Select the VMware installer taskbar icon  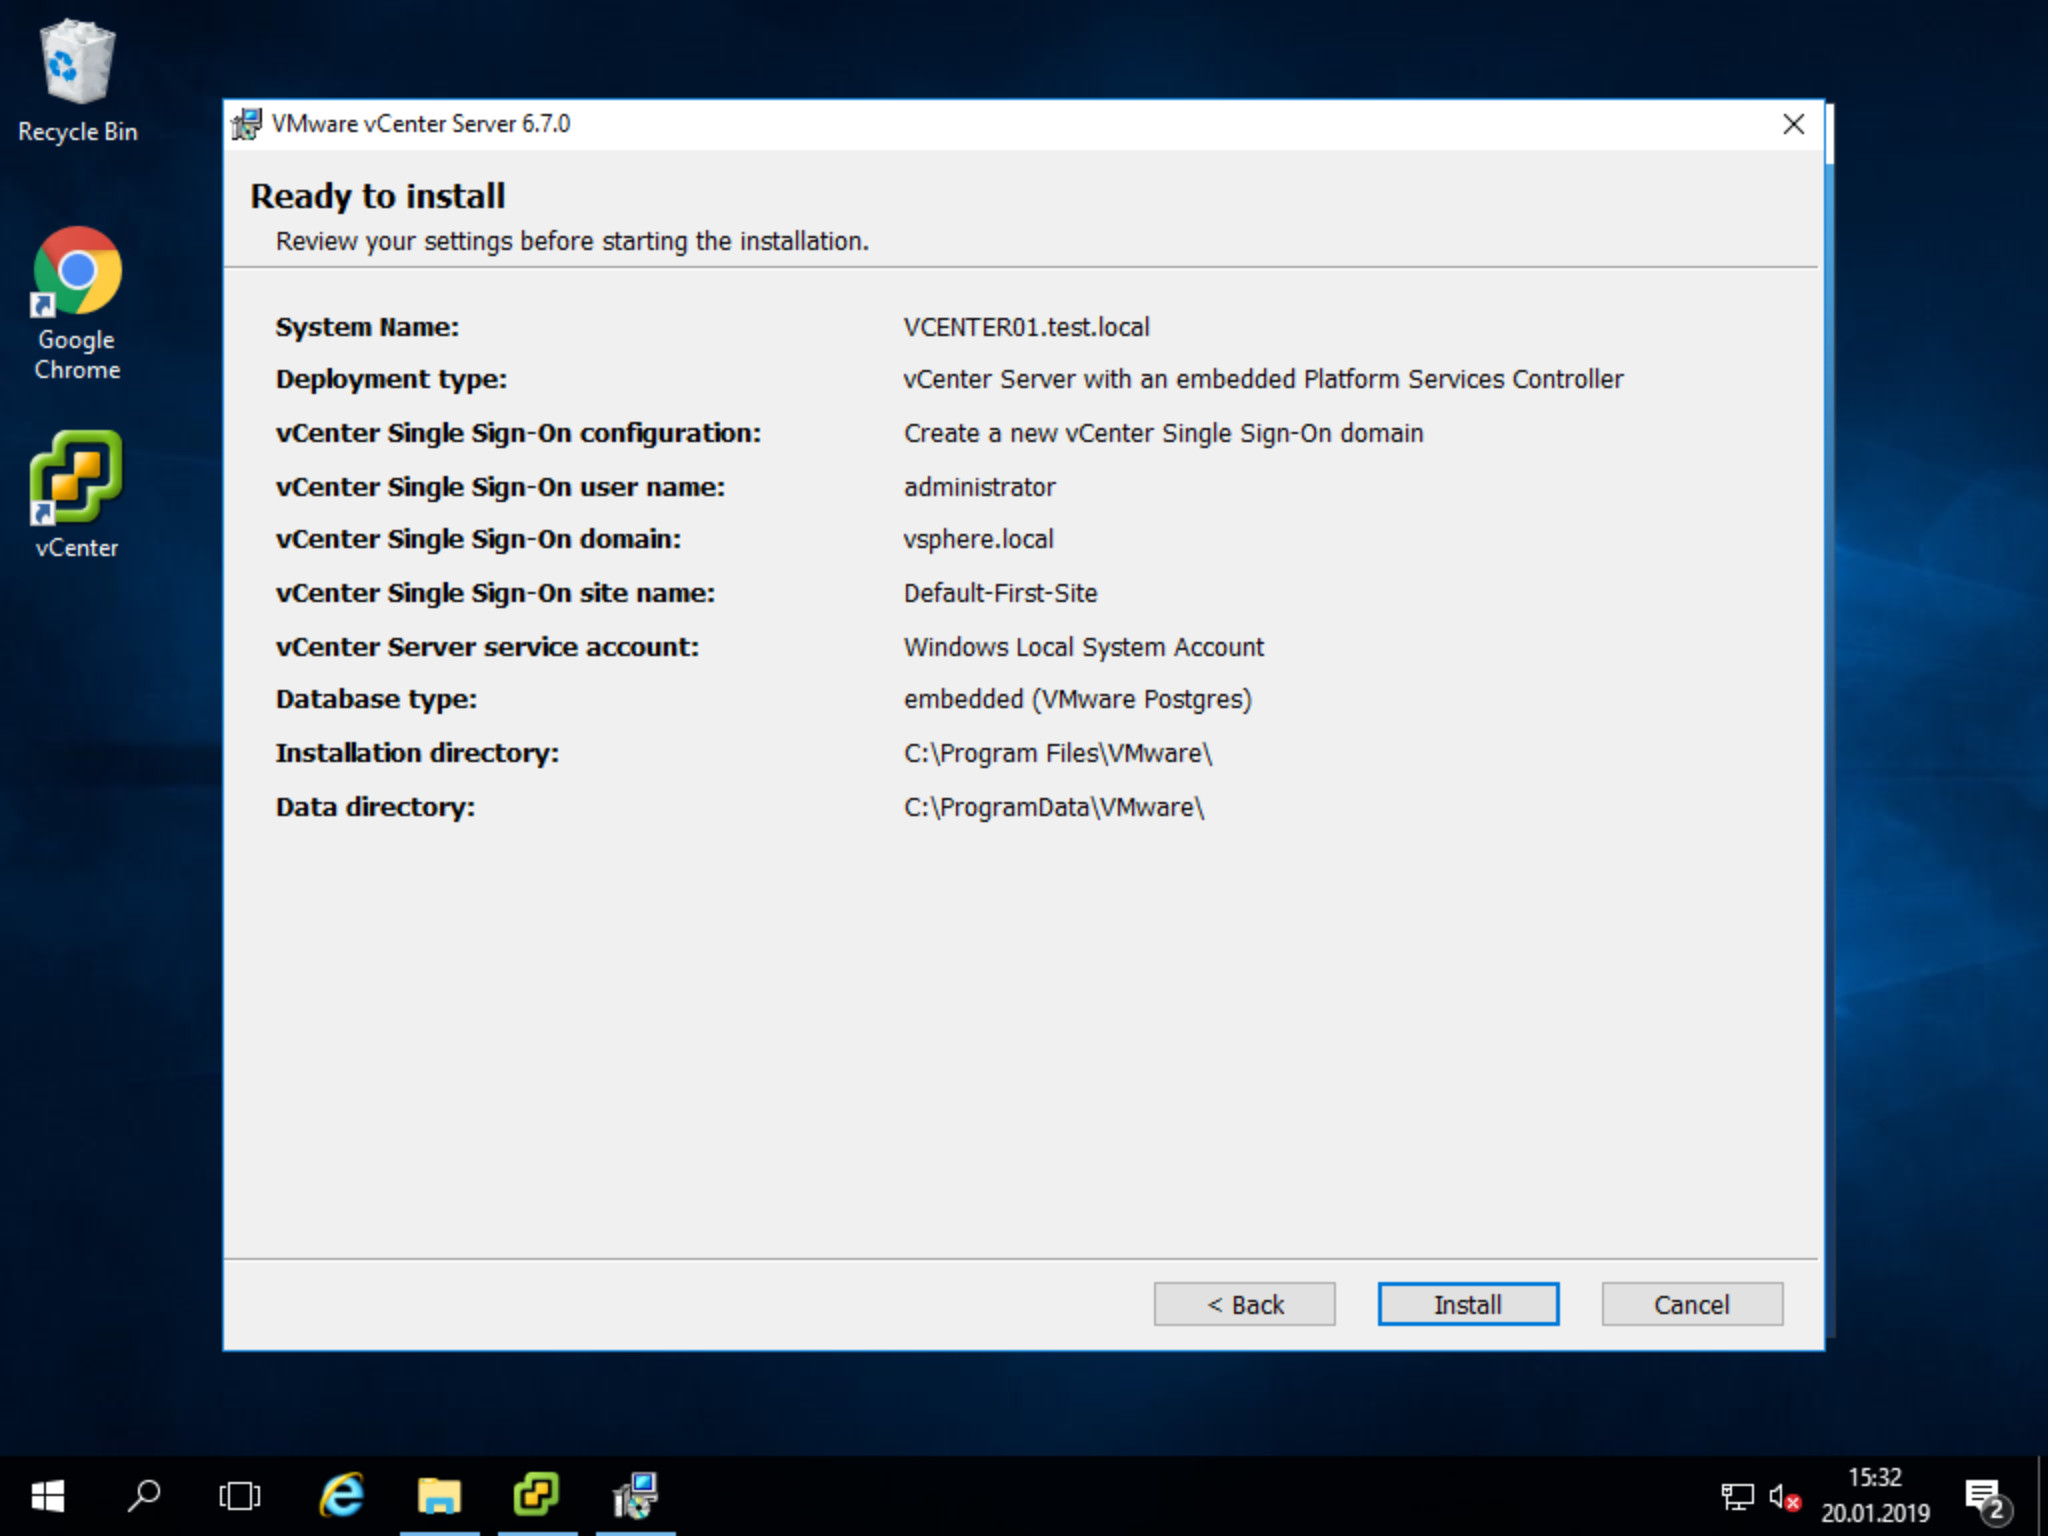(x=635, y=1496)
